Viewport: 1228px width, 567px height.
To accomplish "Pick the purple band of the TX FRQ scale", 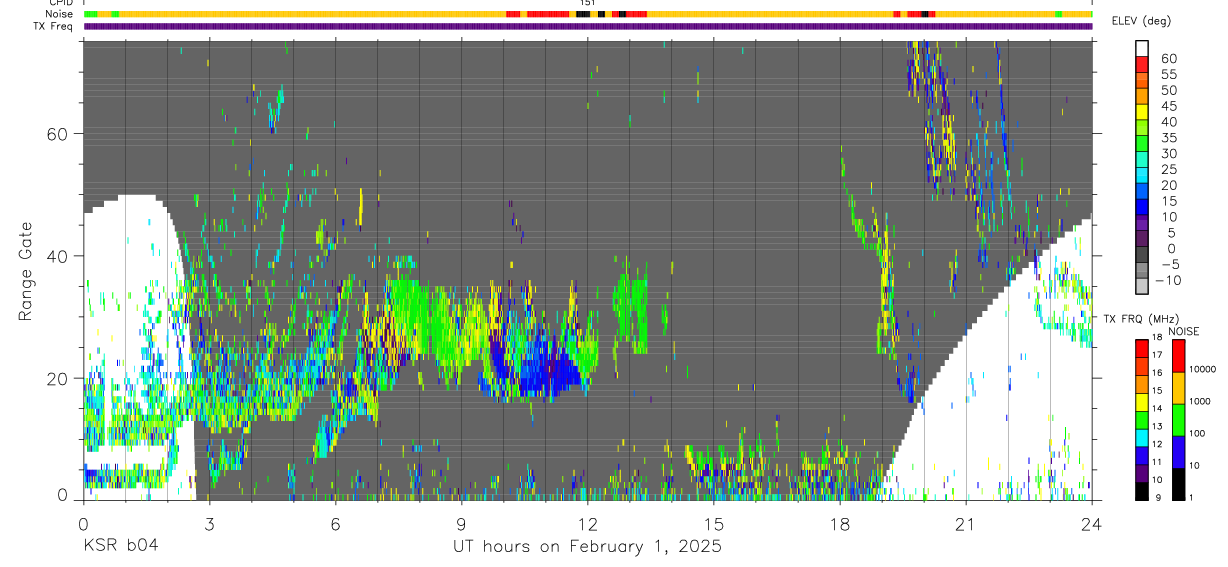I will pos(1142,472).
